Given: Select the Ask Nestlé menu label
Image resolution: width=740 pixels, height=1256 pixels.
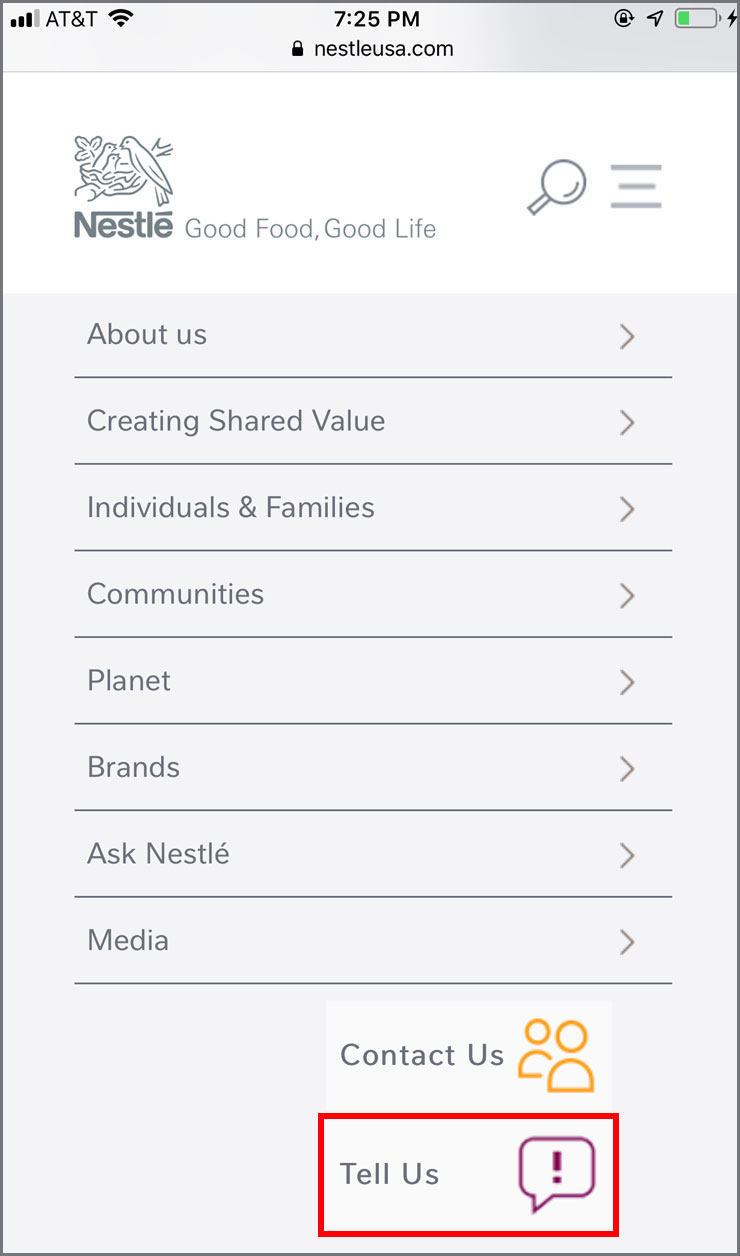Looking at the screenshot, I should coord(158,854).
